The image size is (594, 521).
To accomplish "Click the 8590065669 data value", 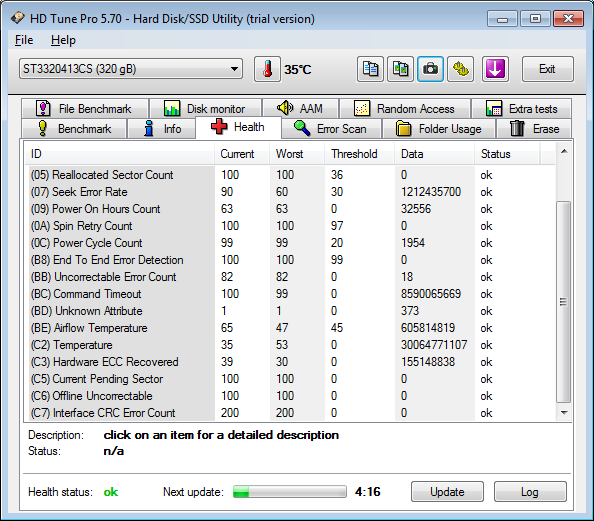I will point(431,294).
